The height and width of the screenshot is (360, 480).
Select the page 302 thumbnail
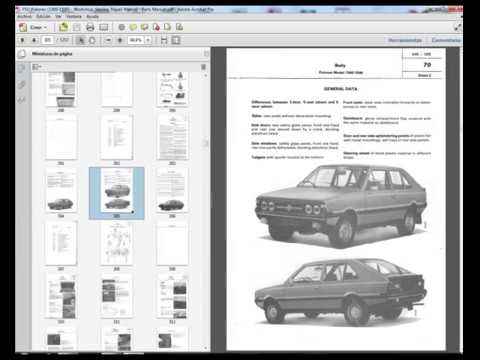click(117, 137)
